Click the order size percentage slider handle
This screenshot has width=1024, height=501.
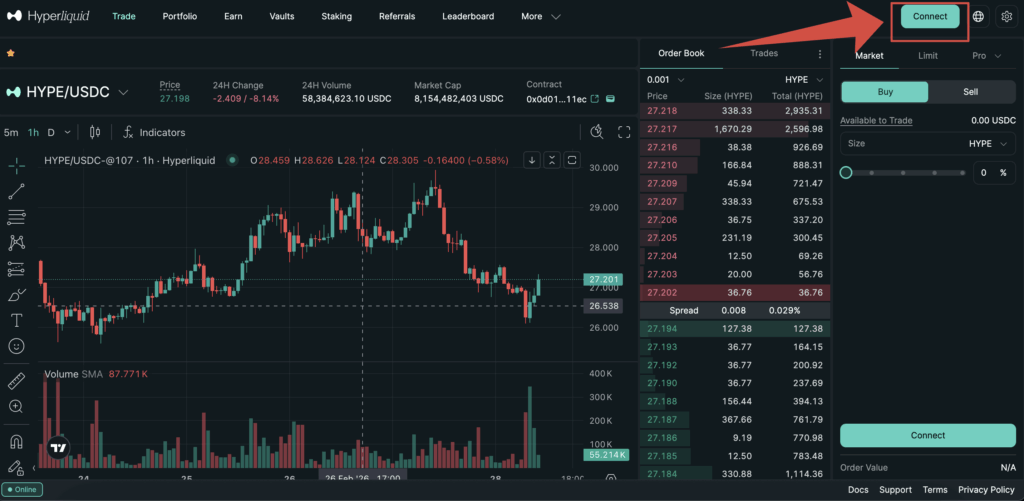[846, 173]
